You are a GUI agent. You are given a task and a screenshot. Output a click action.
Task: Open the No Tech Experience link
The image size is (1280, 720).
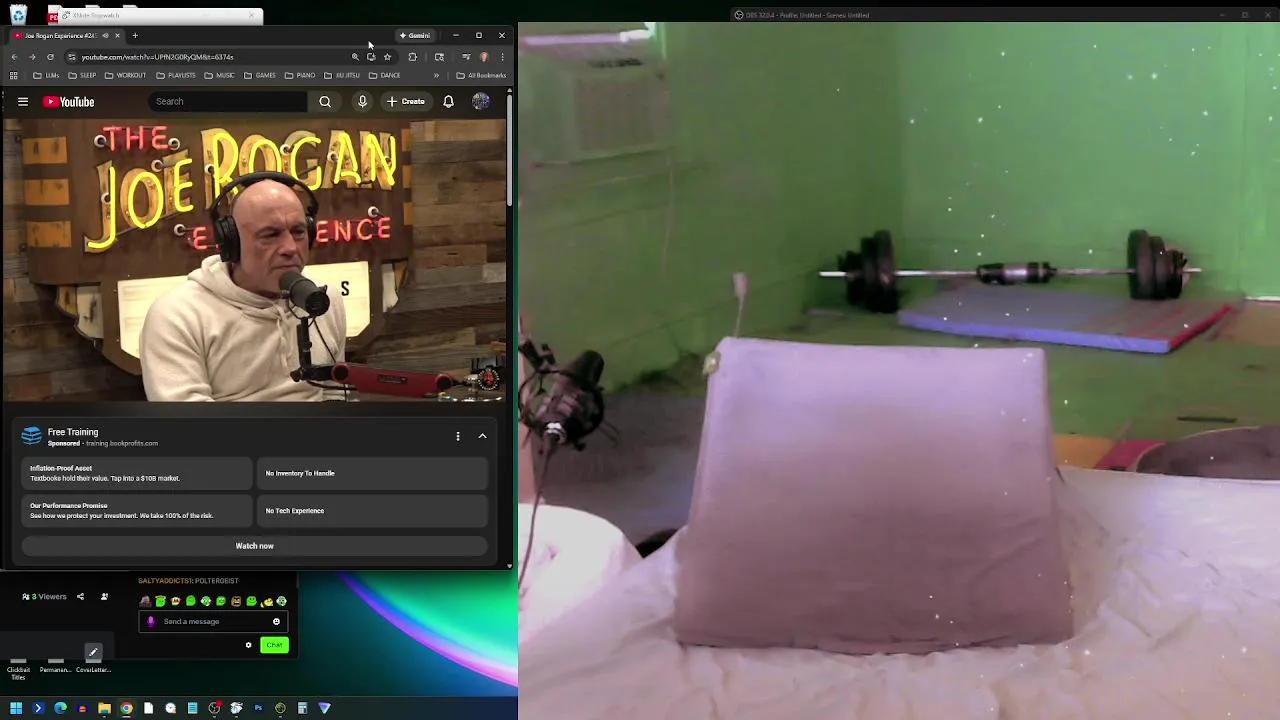[x=372, y=510]
